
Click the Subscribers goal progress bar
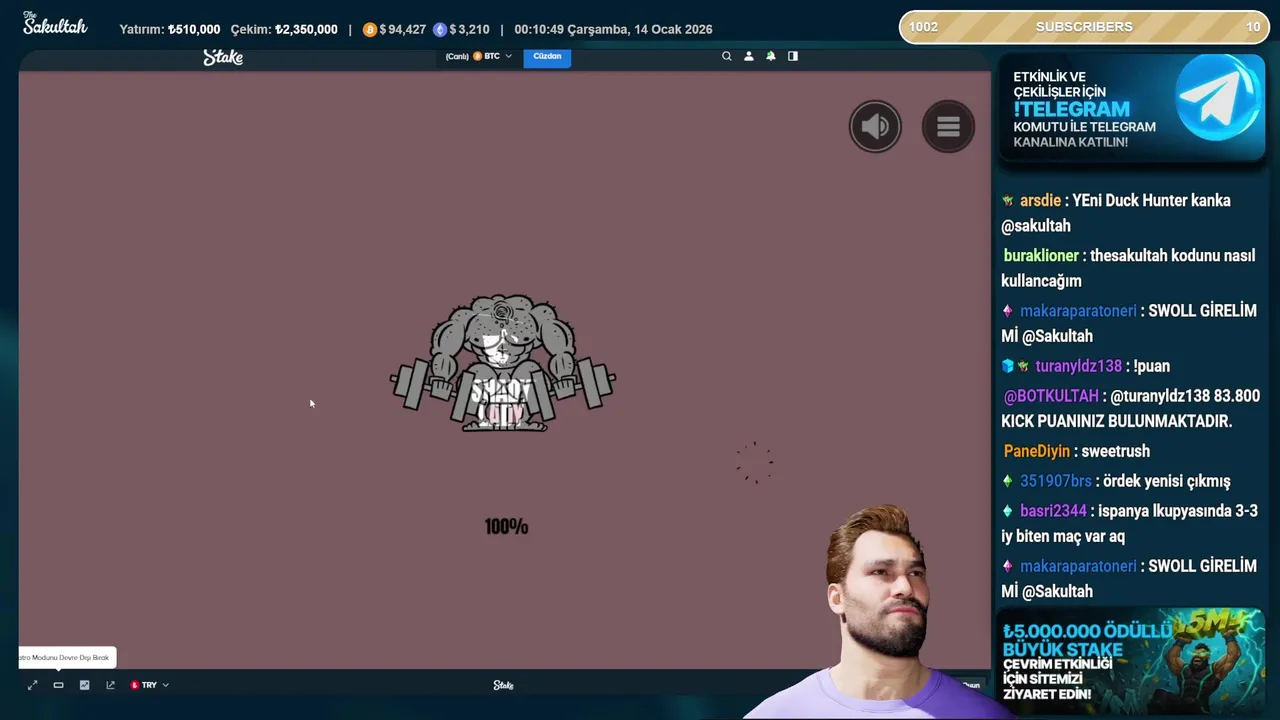click(1084, 27)
